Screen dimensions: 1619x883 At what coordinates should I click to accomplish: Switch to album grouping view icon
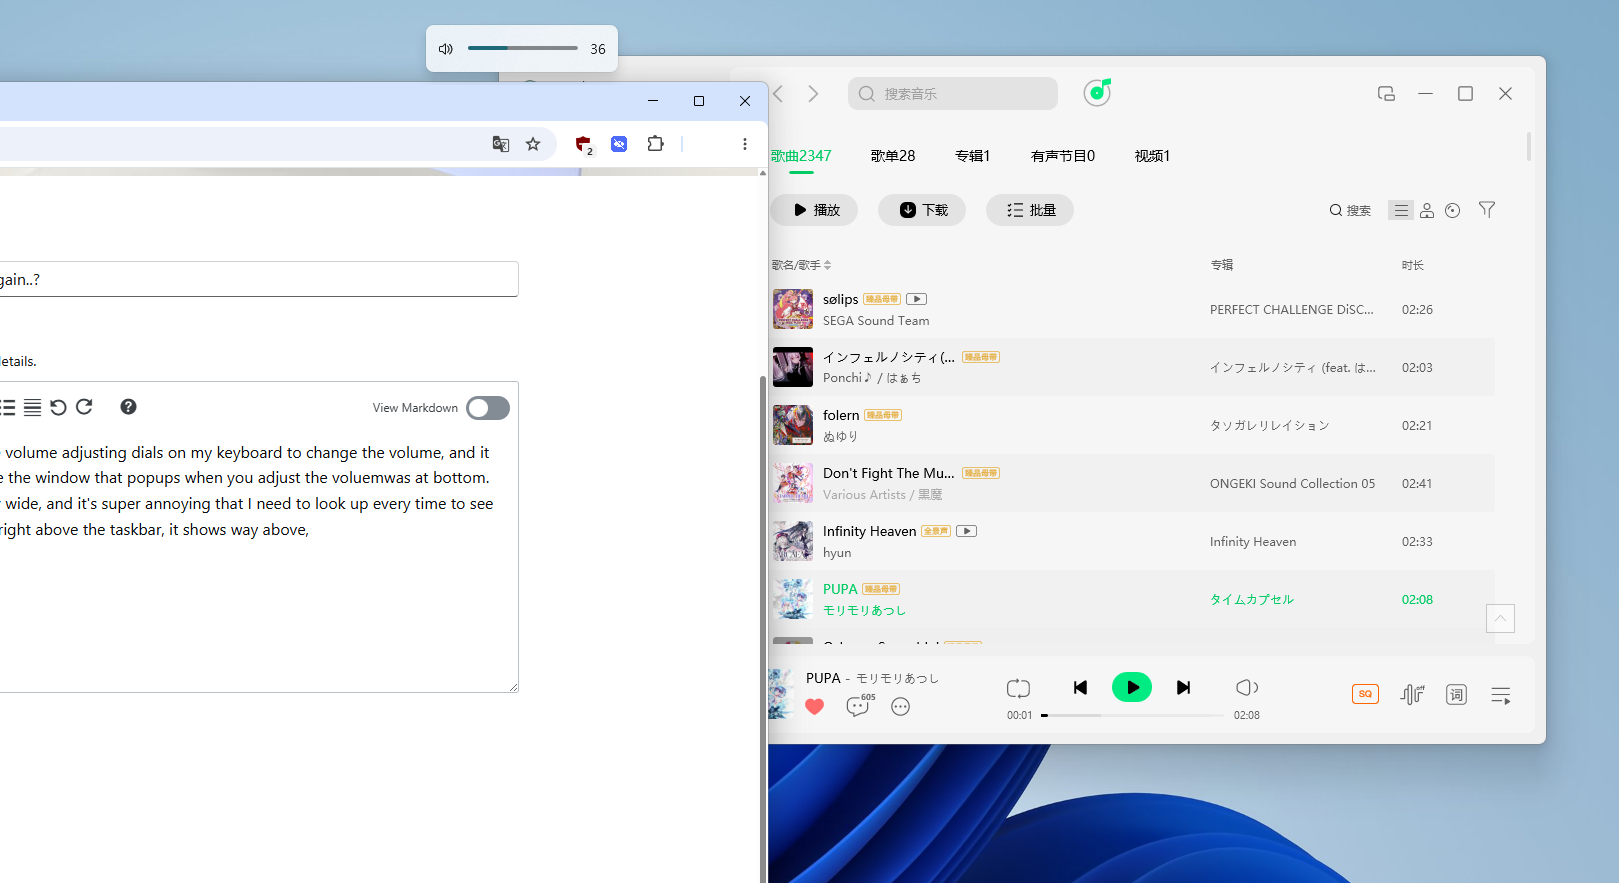coord(1453,210)
